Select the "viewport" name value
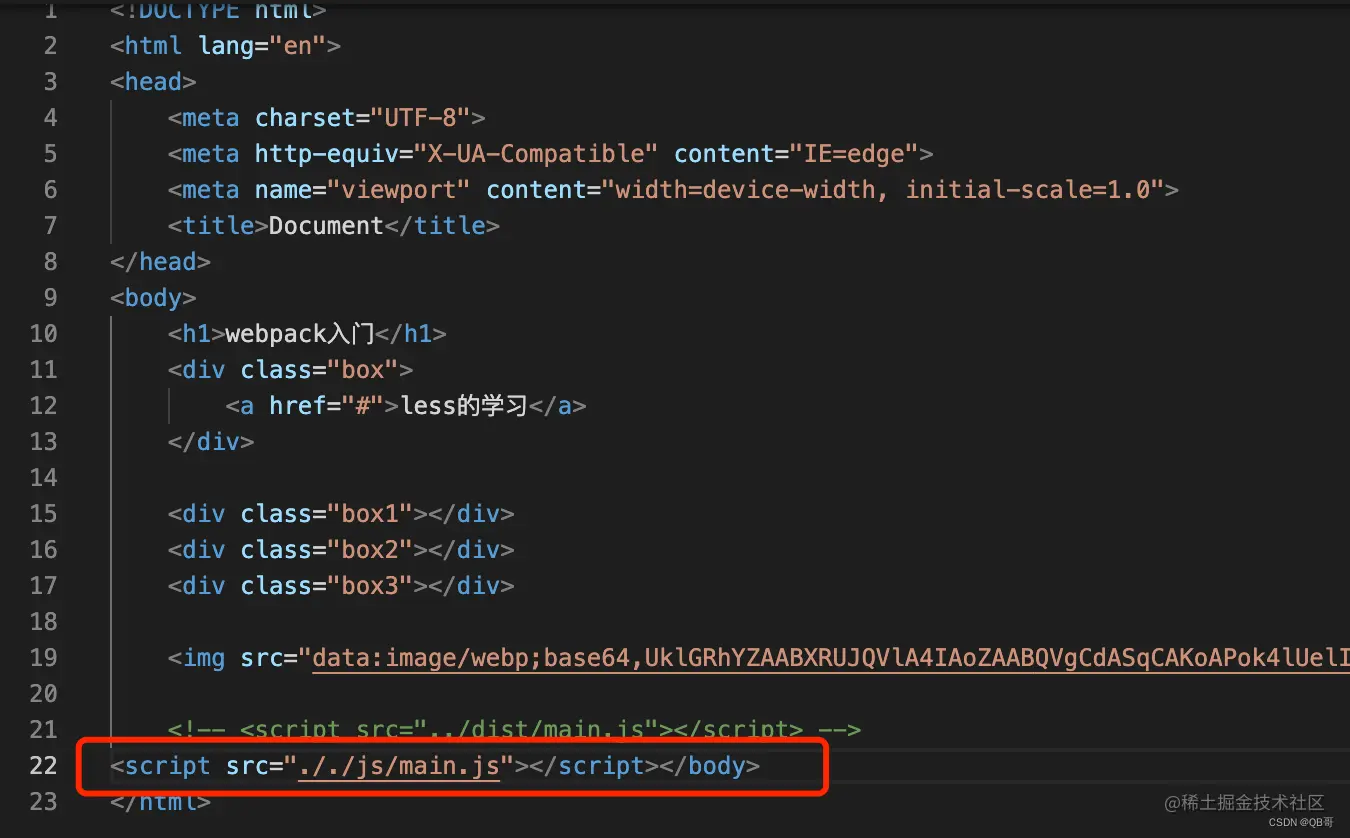Screen dimensions: 1350x838 pos(398,190)
